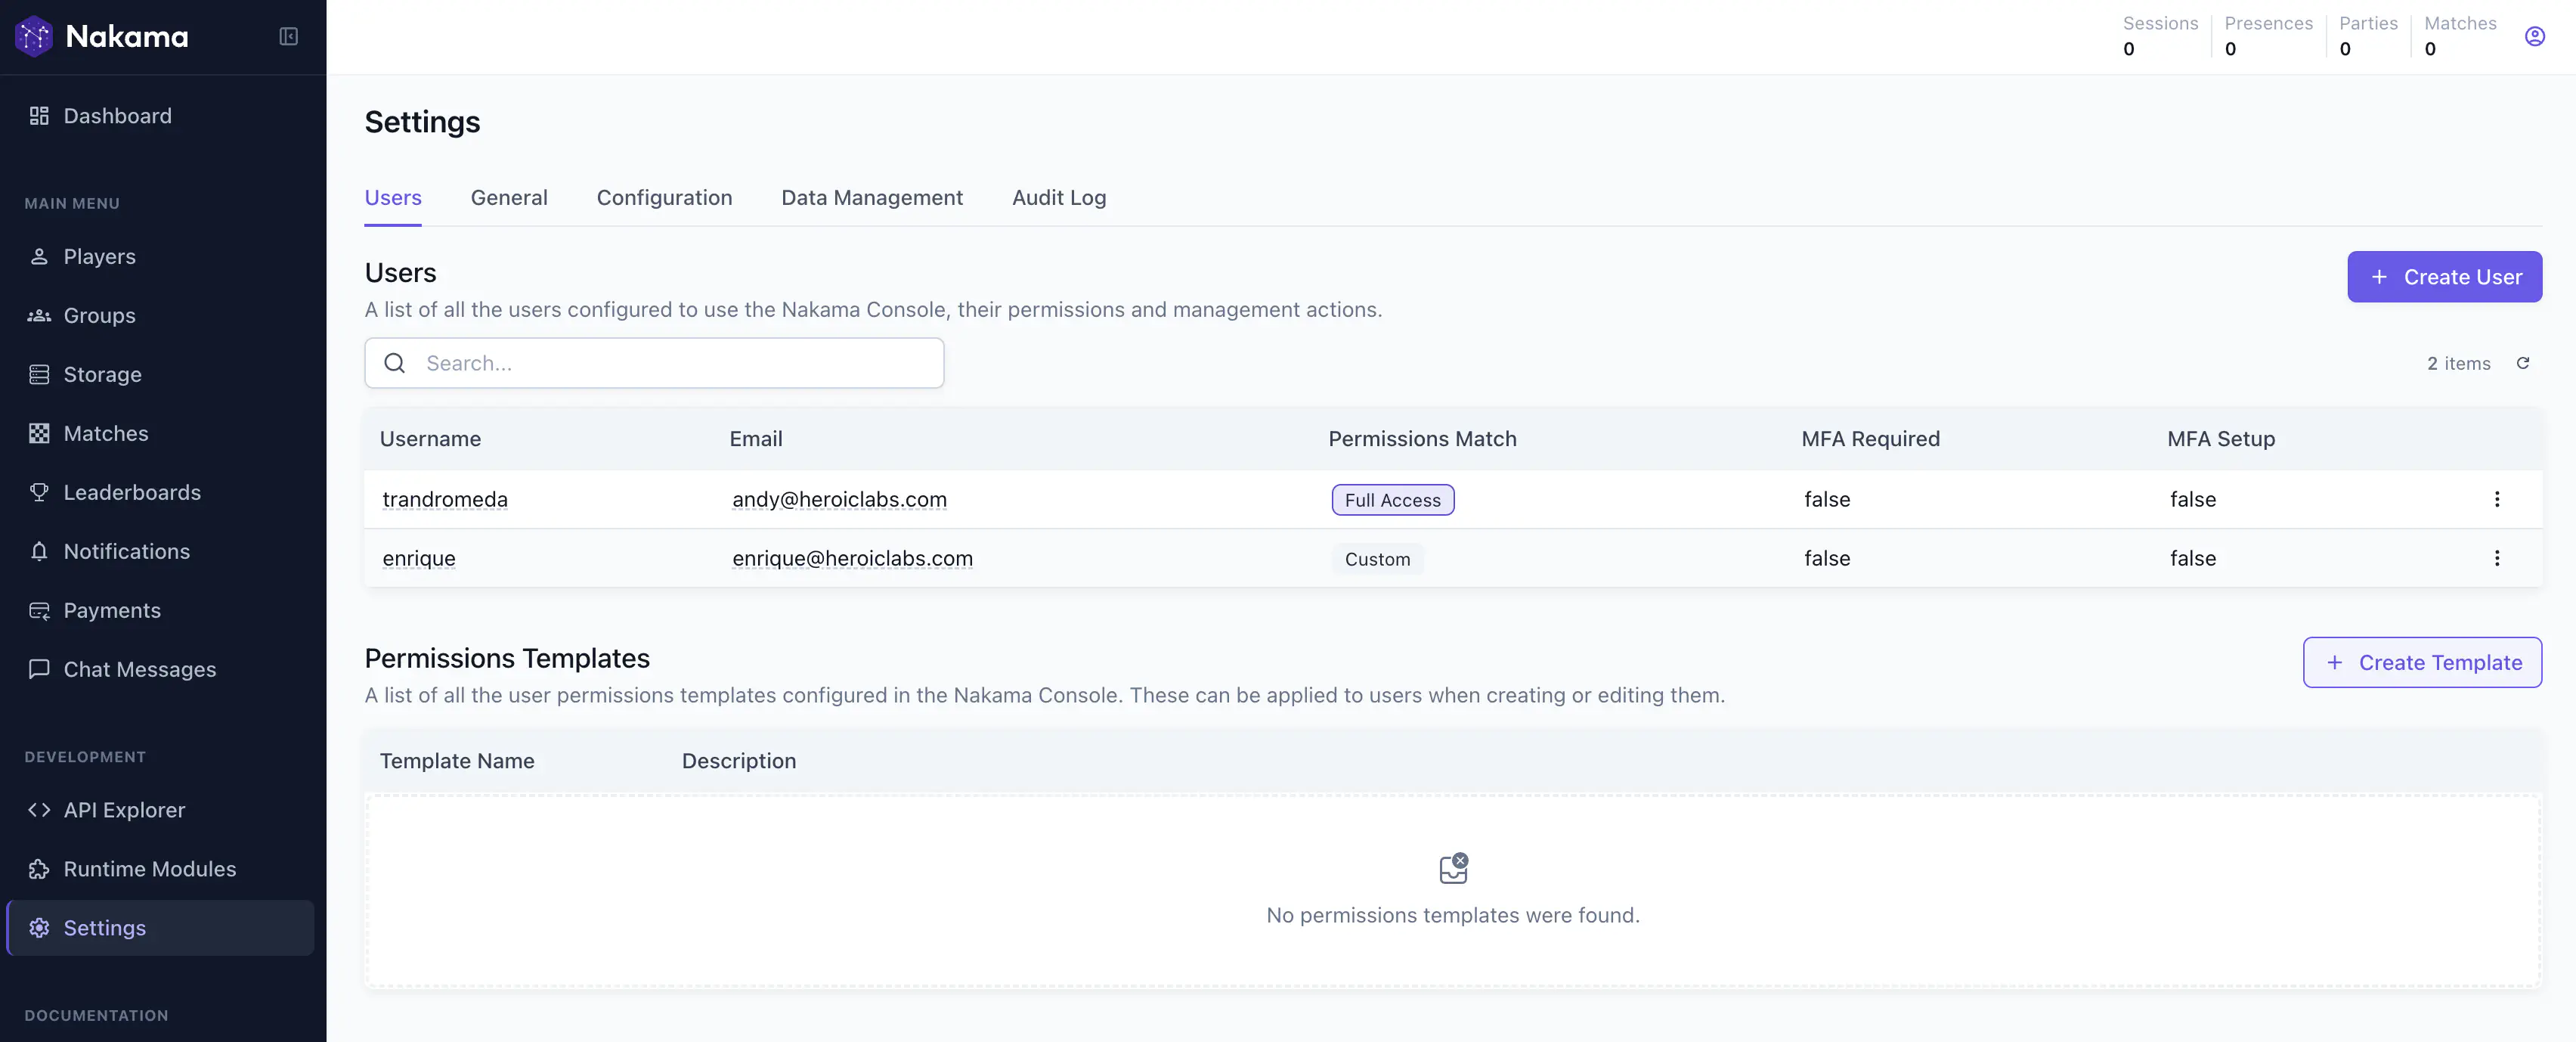Open user trandromeda

pyautogui.click(x=445, y=500)
